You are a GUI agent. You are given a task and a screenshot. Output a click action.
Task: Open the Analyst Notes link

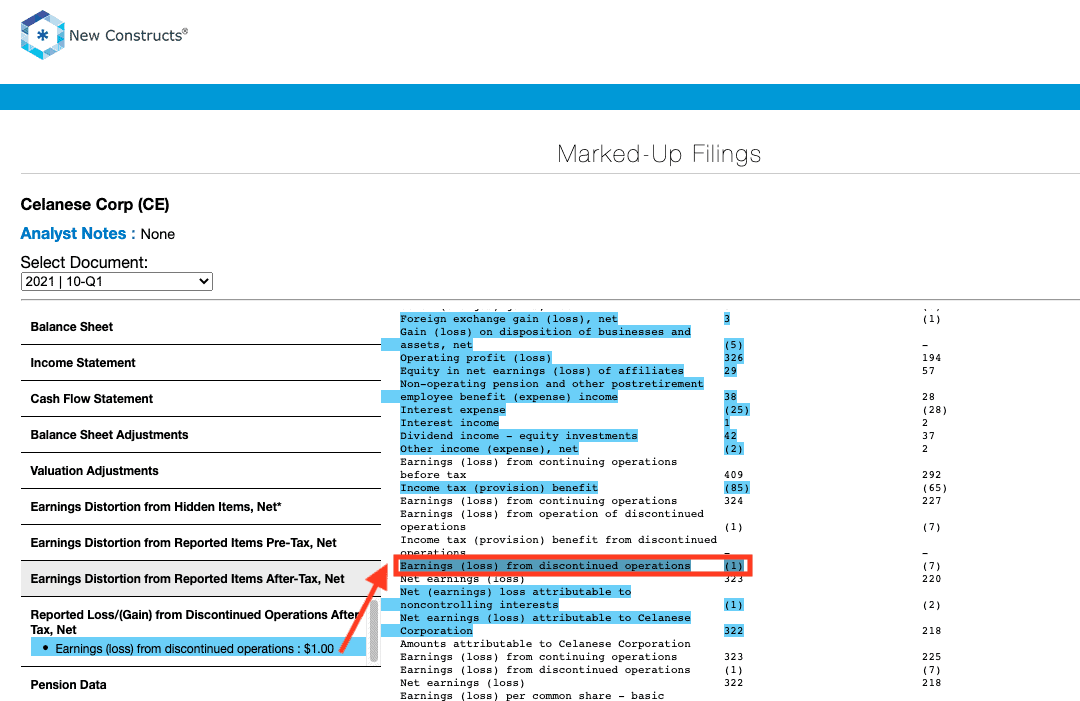coord(78,233)
